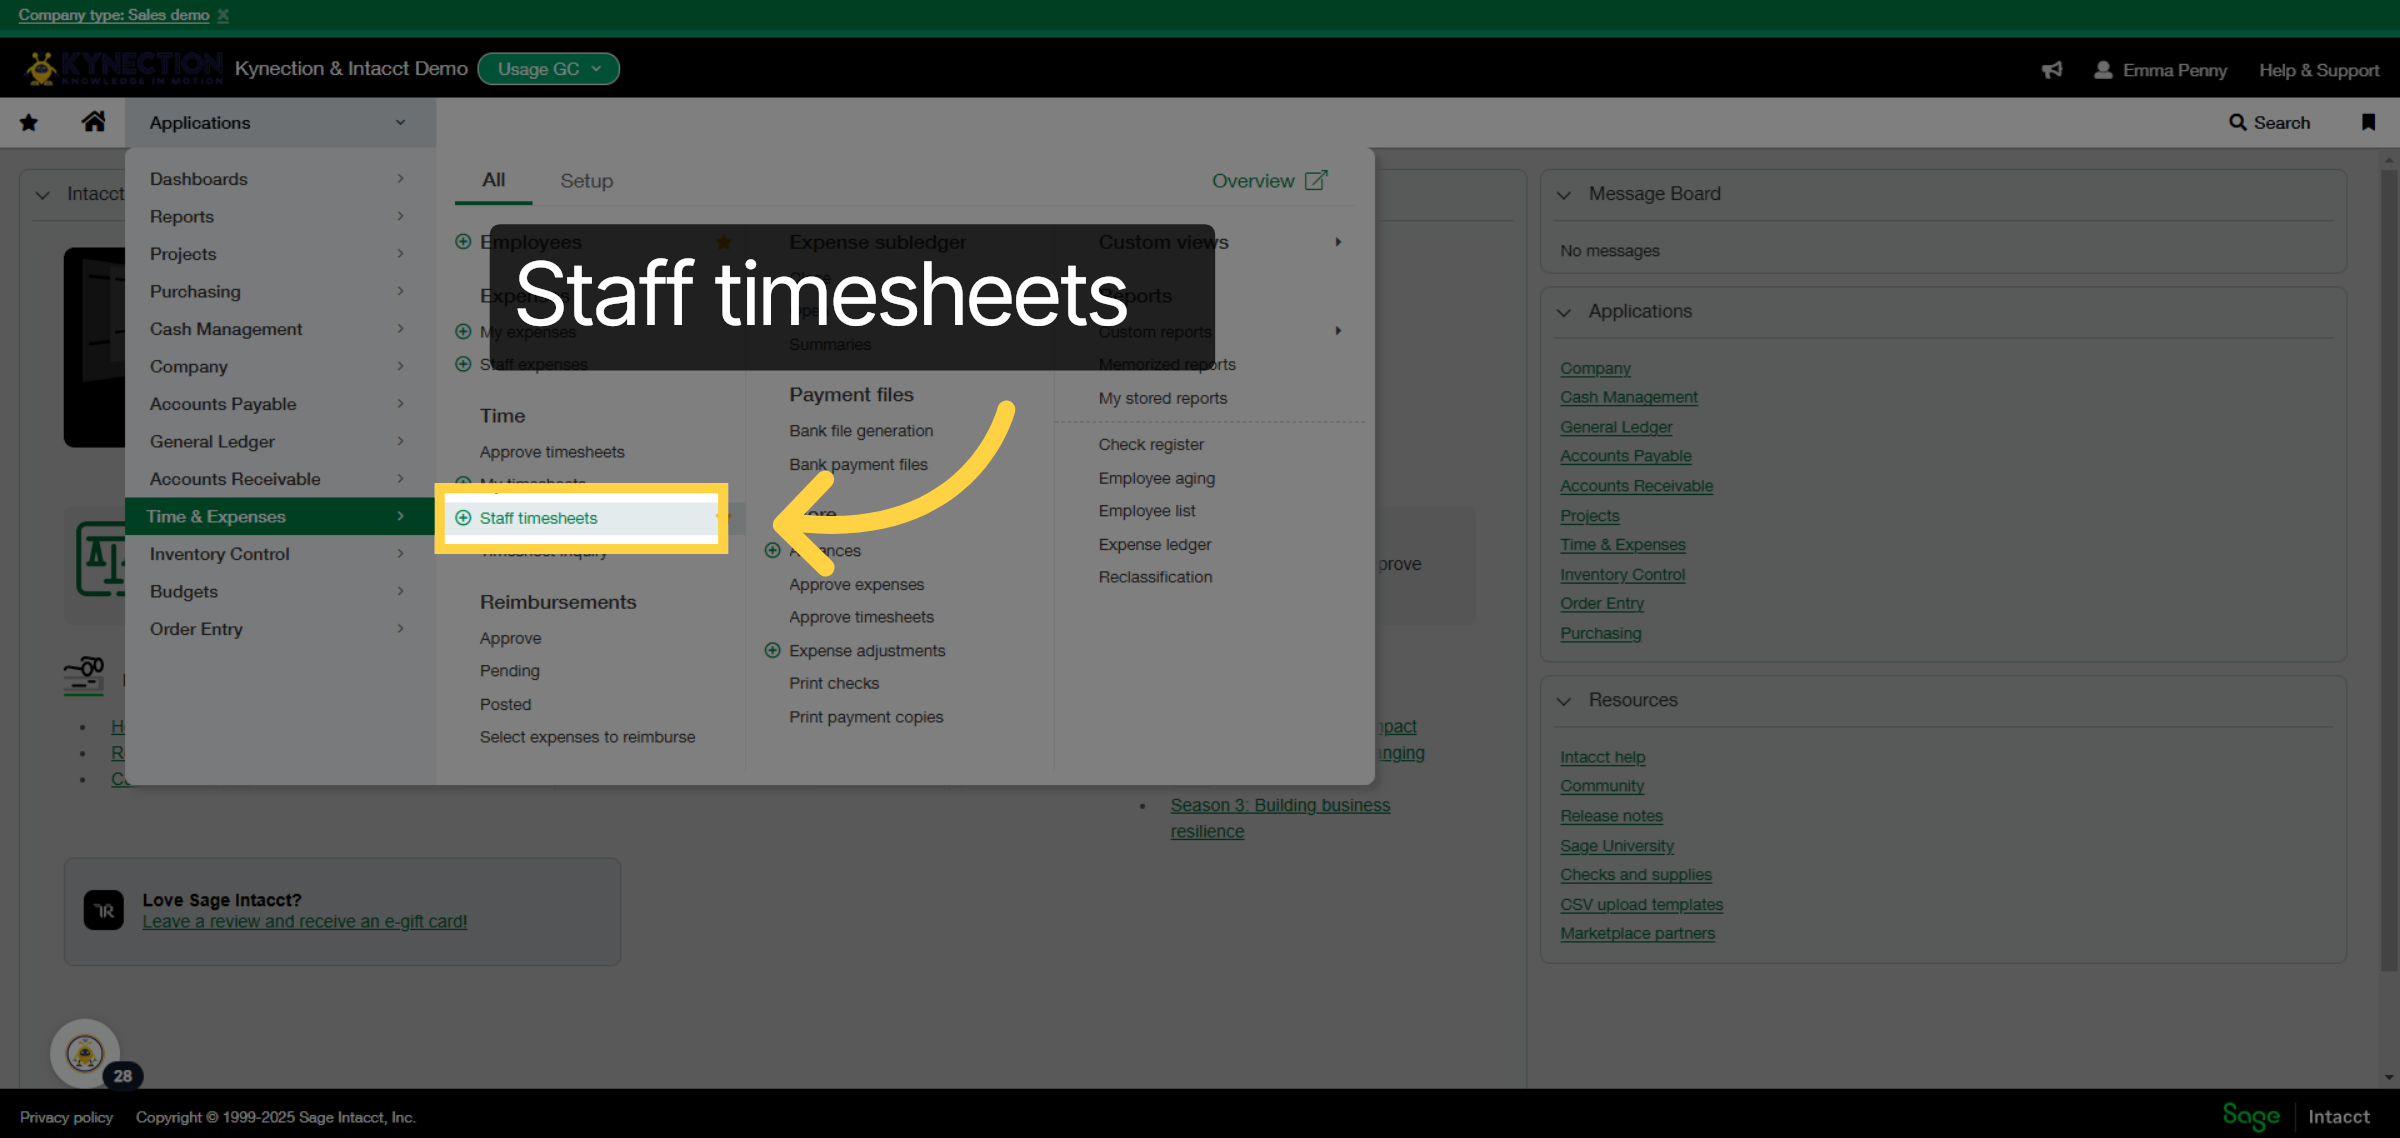Add new Expense adjustments plus icon
The height and width of the screenshot is (1138, 2400).
pos(772,651)
